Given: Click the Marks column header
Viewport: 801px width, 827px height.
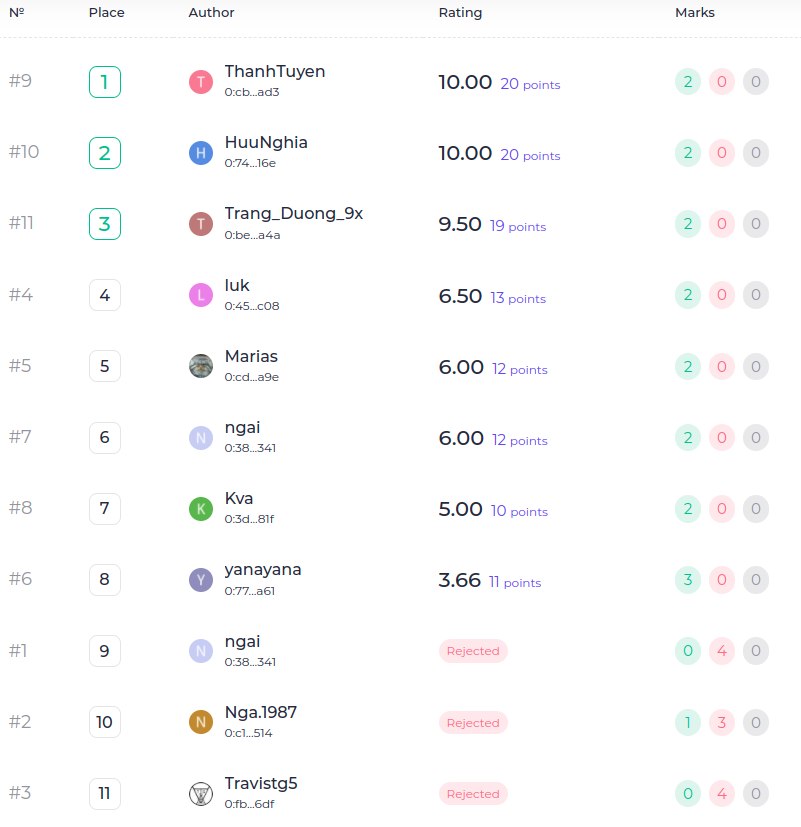Looking at the screenshot, I should coord(695,13).
